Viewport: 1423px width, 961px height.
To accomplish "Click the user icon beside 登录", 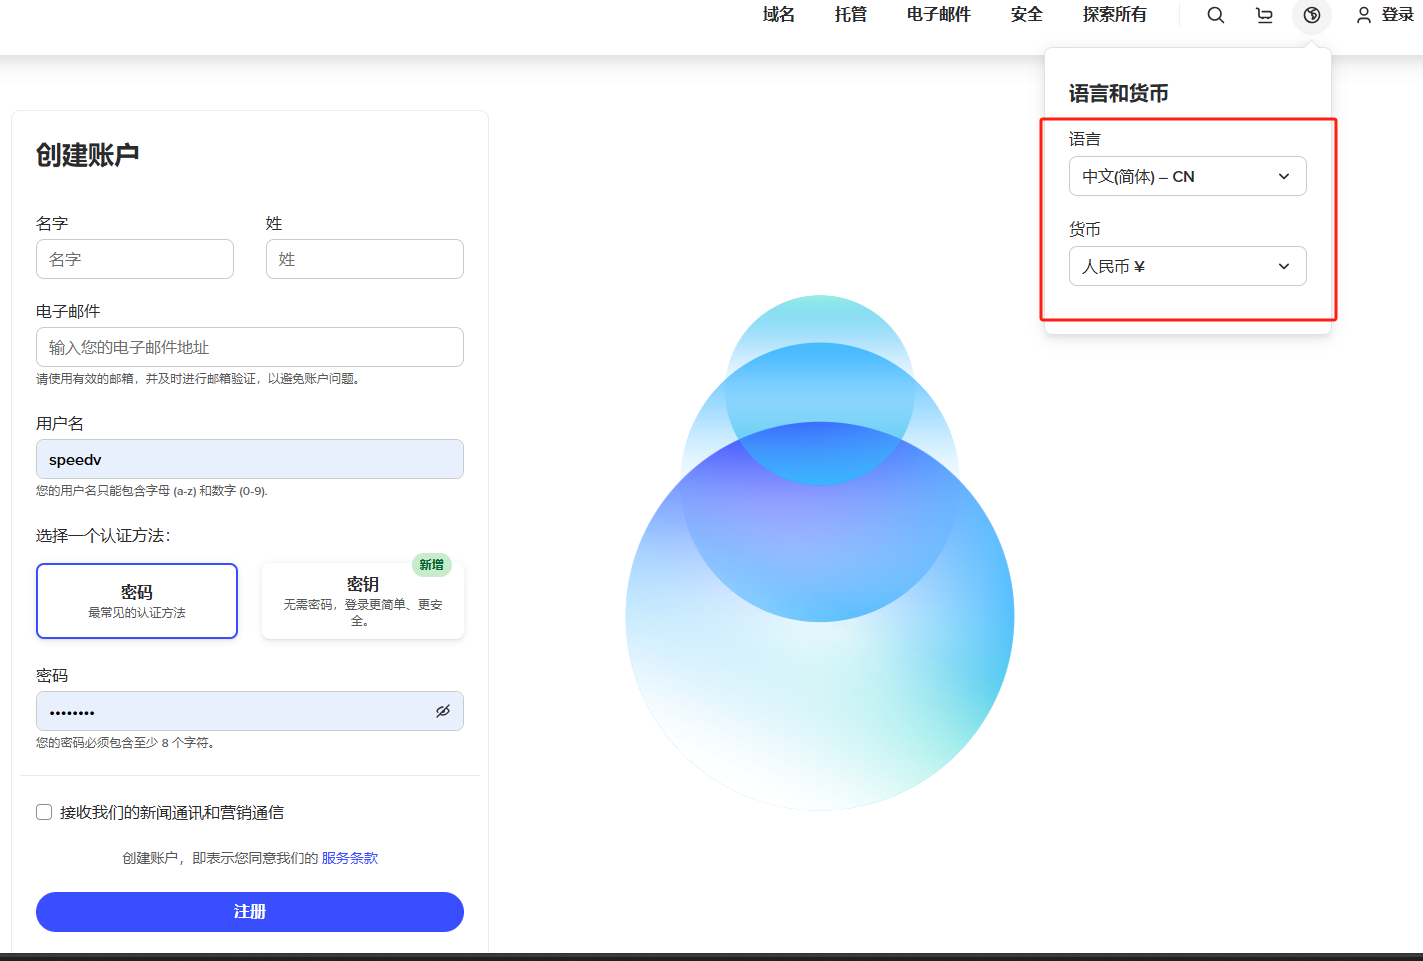I will click(x=1363, y=15).
